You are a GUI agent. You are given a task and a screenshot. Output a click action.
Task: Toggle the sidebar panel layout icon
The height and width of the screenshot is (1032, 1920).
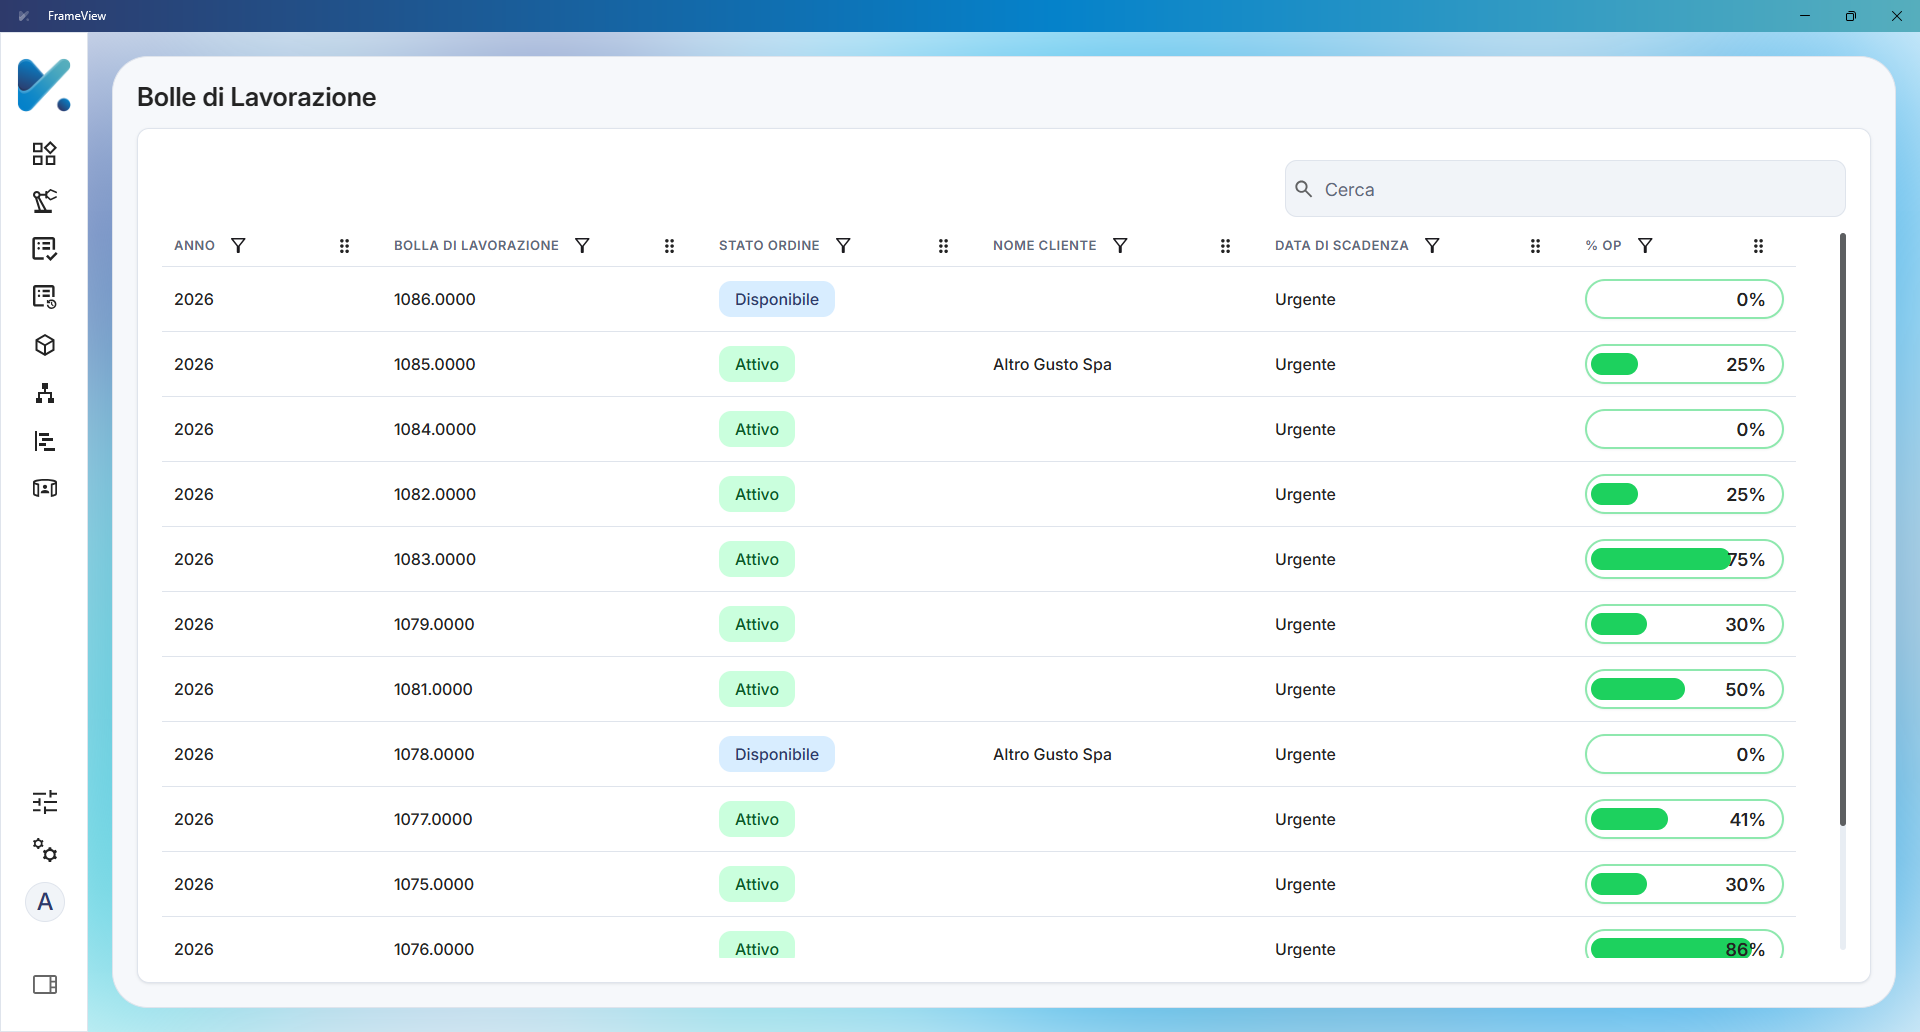pos(44,985)
